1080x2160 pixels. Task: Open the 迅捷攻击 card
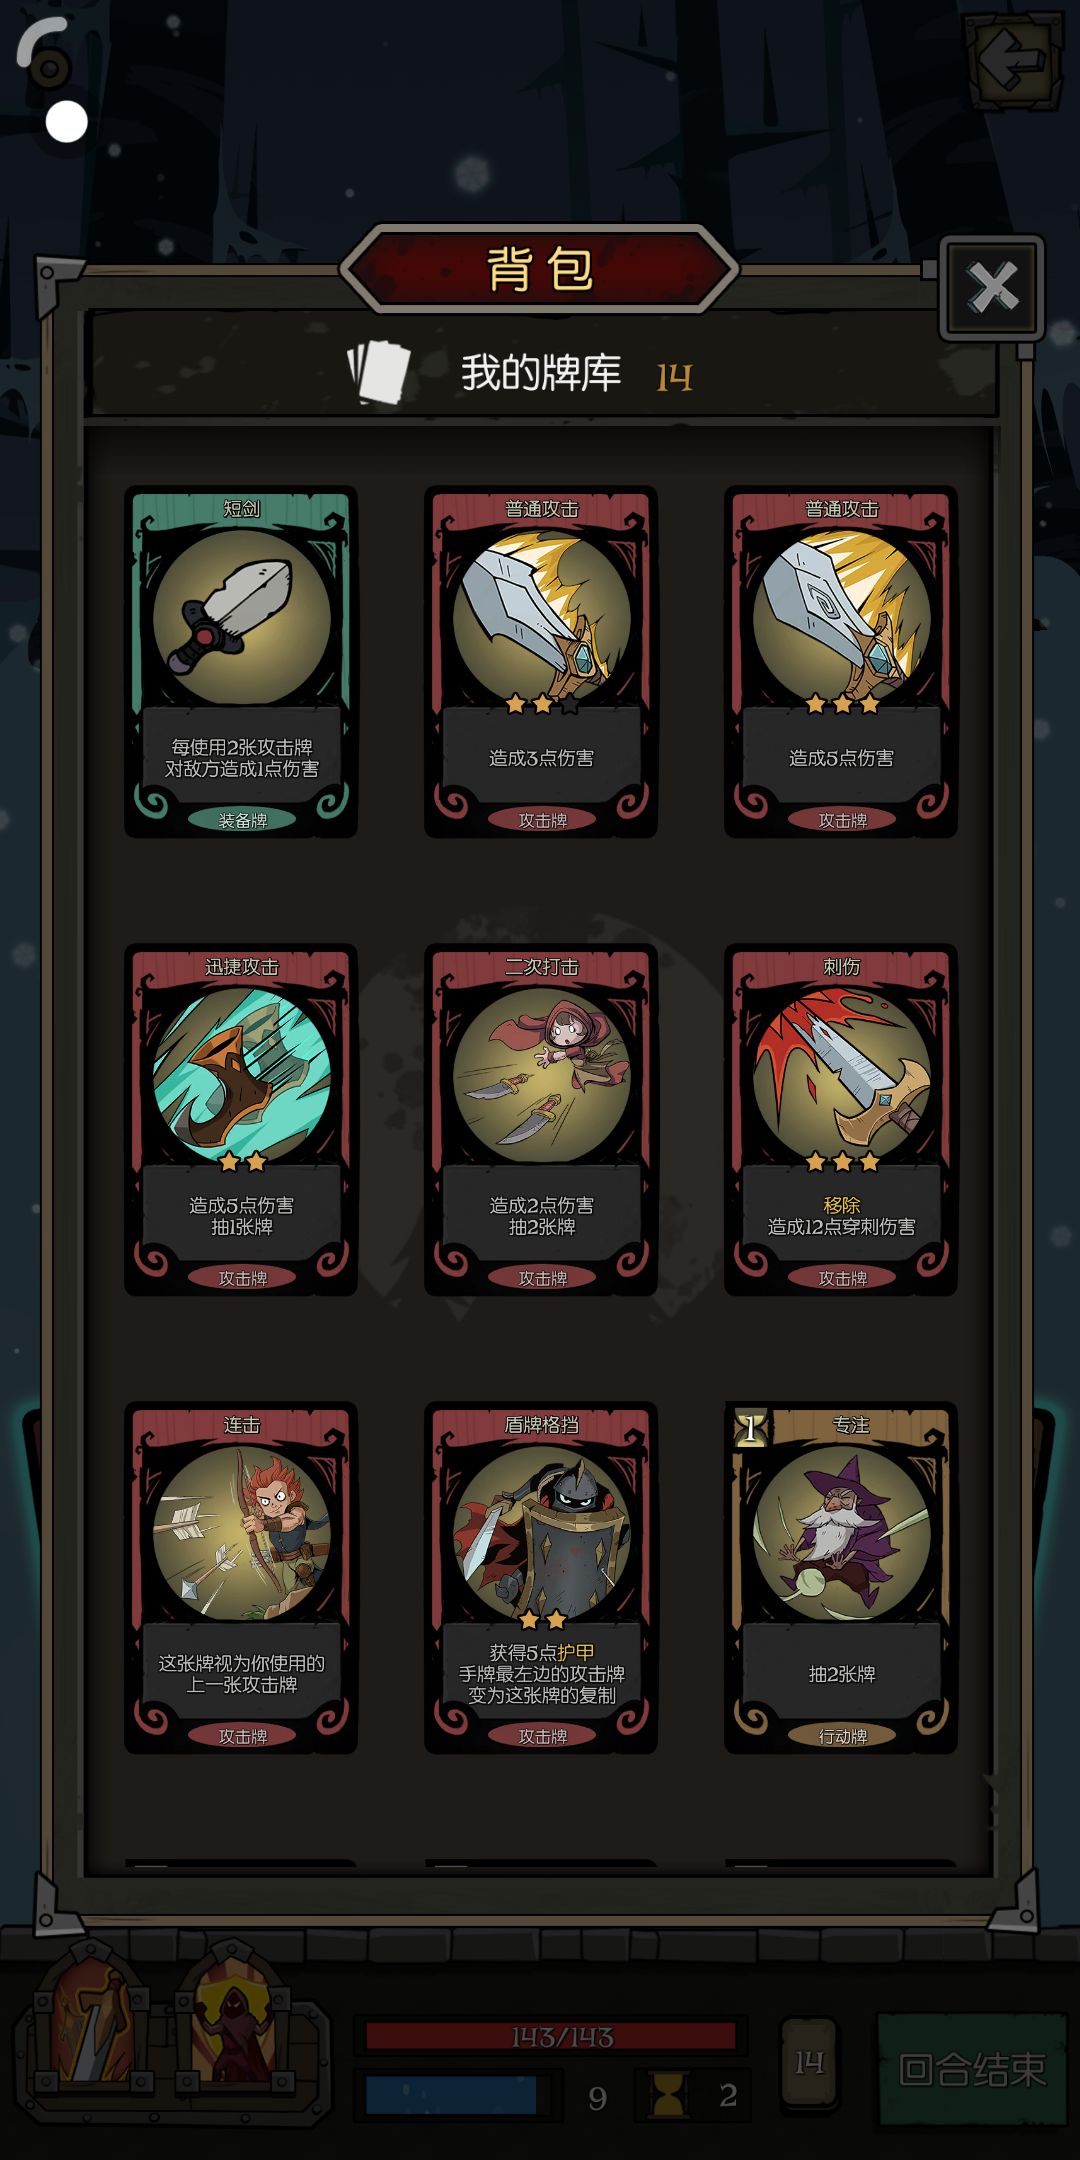coord(241,1119)
